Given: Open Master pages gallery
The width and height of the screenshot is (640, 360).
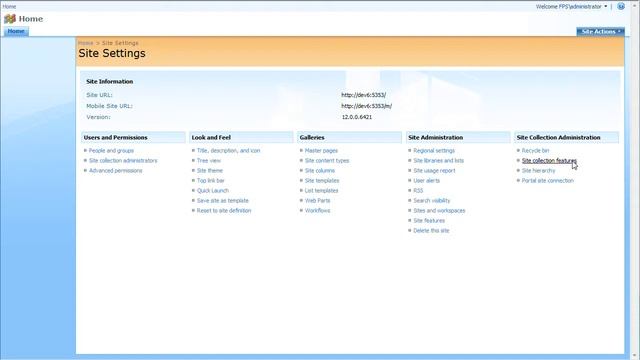Looking at the screenshot, I should click(x=321, y=151).
